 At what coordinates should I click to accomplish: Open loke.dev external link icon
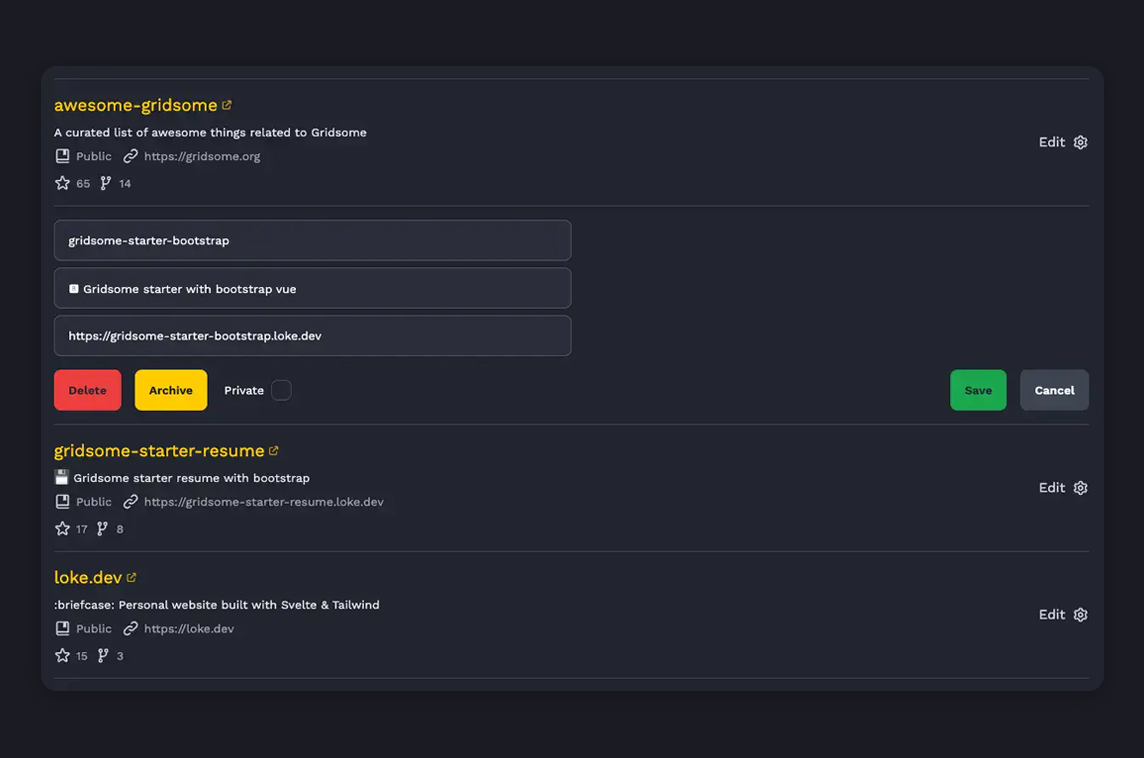[131, 578]
